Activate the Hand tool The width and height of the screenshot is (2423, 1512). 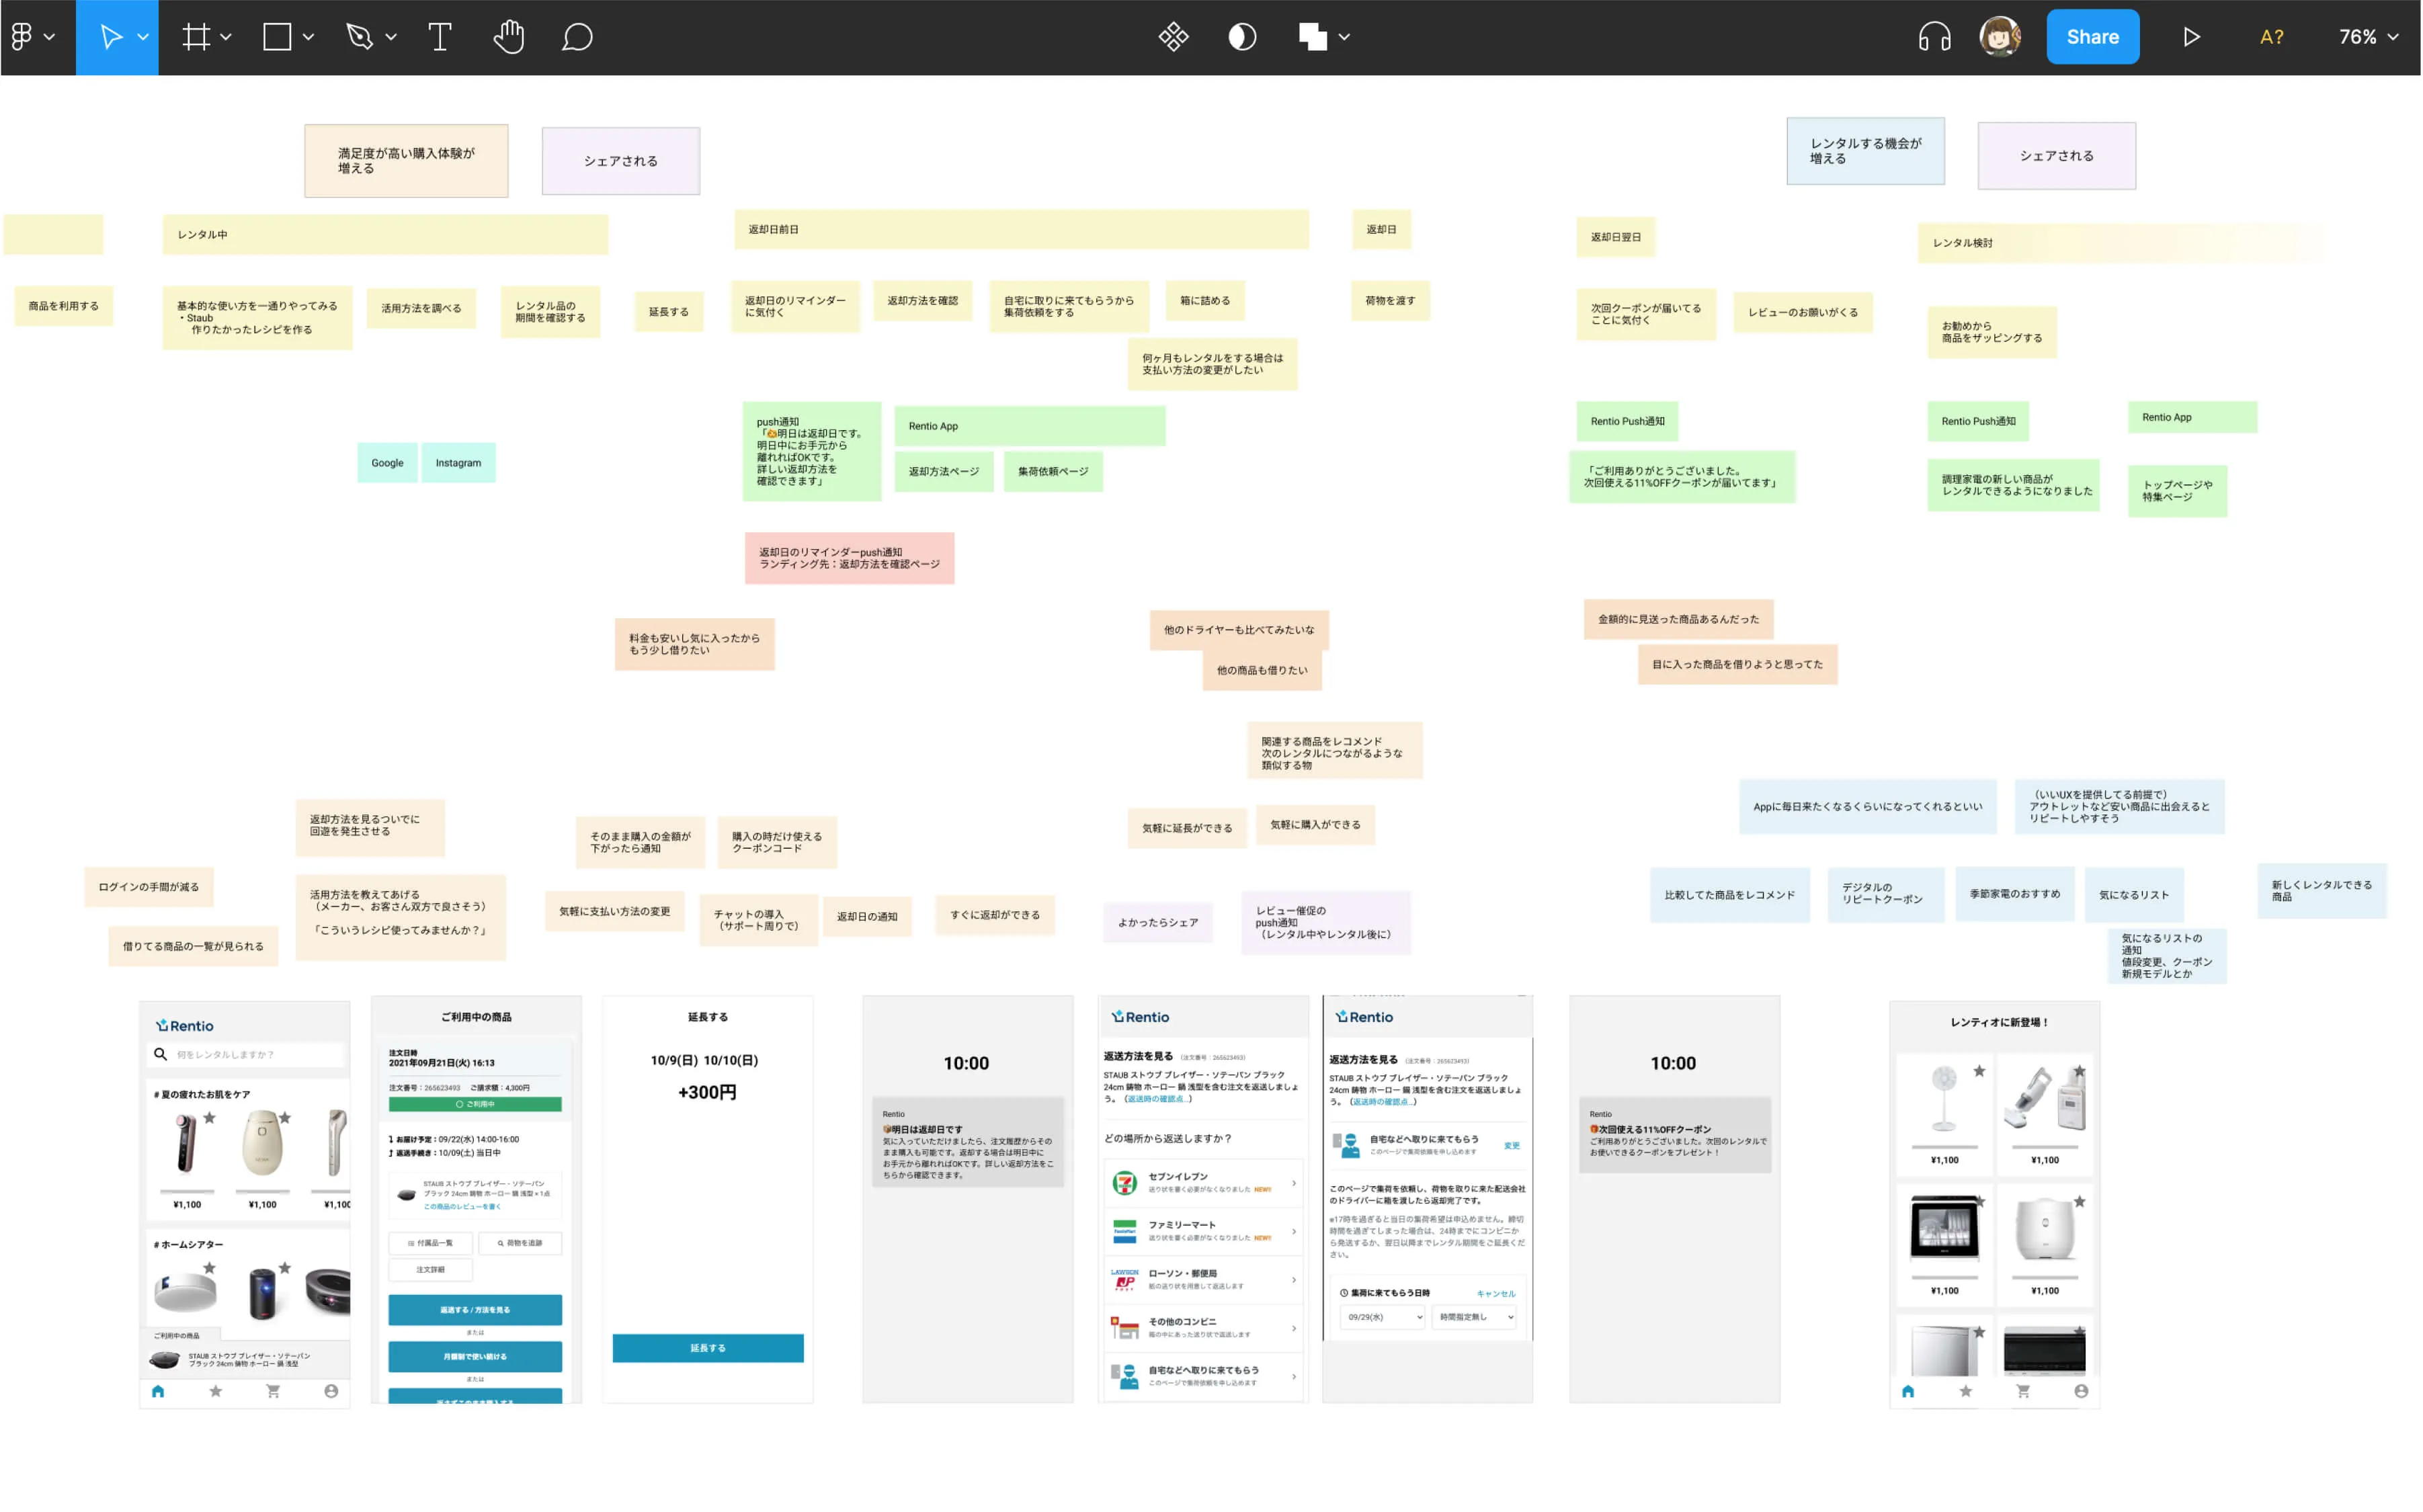508,37
